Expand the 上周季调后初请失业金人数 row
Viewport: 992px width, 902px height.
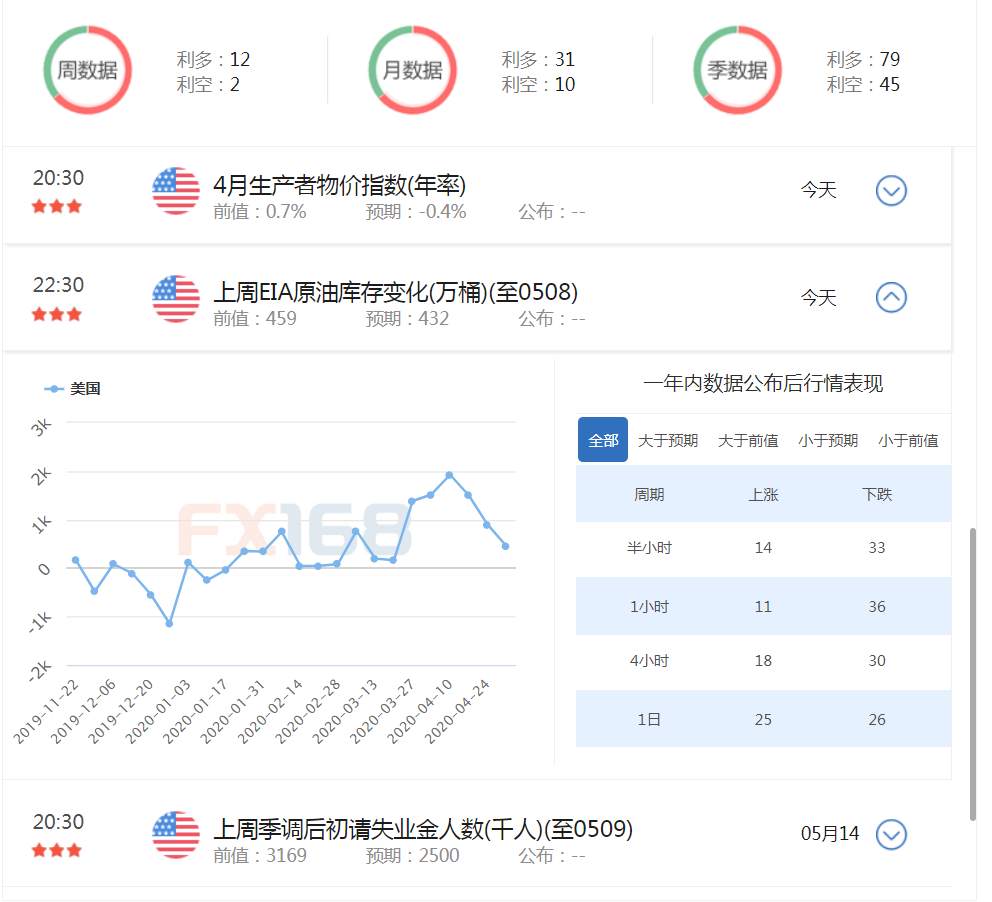coord(891,834)
